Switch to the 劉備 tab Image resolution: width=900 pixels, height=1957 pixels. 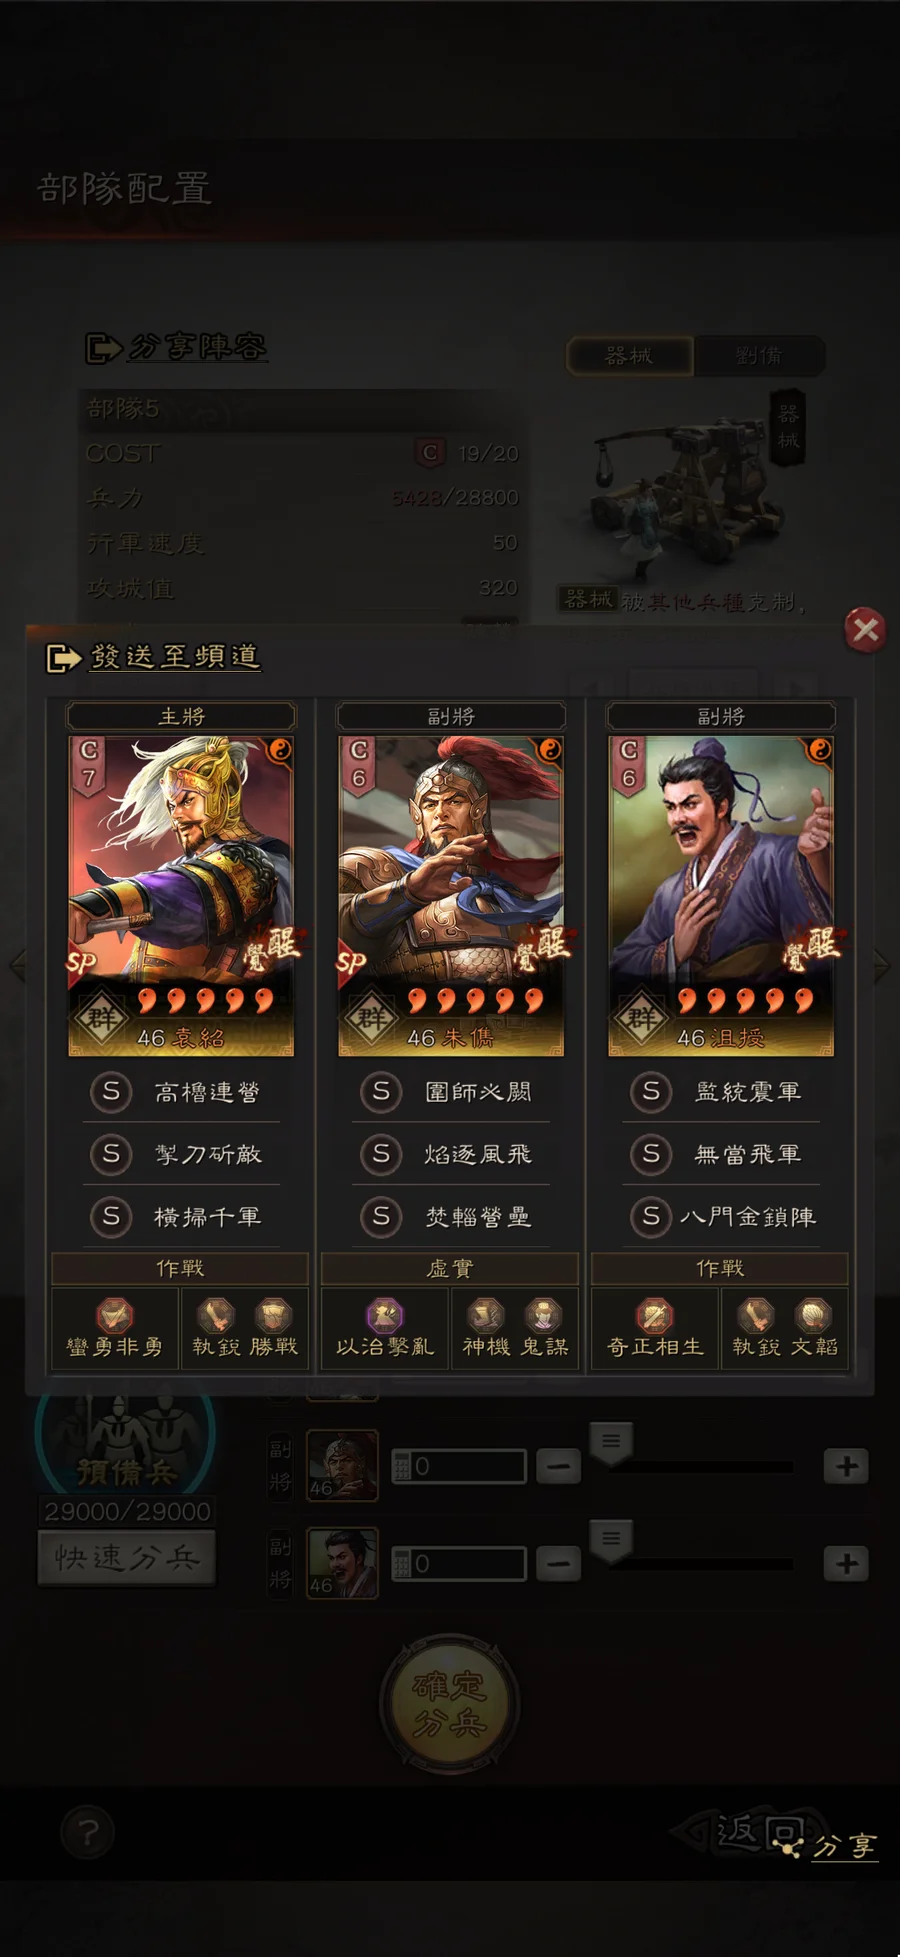pyautogui.click(x=759, y=356)
